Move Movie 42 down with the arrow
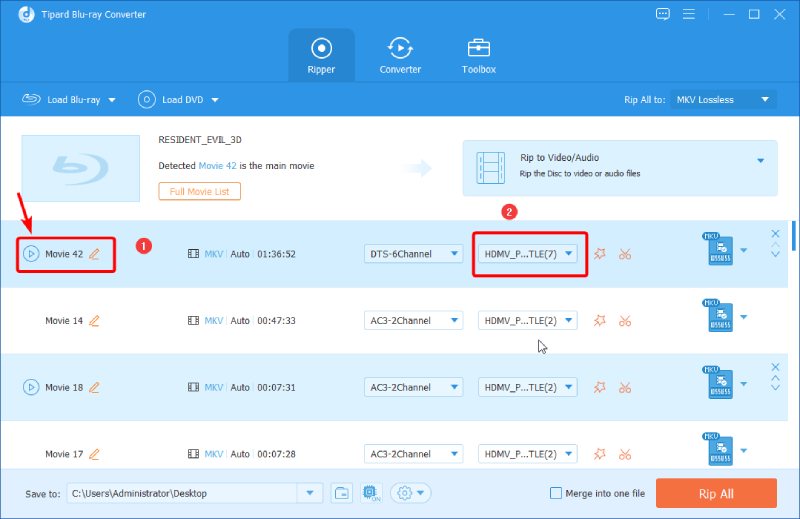This screenshot has width=800, height=519. point(775,254)
